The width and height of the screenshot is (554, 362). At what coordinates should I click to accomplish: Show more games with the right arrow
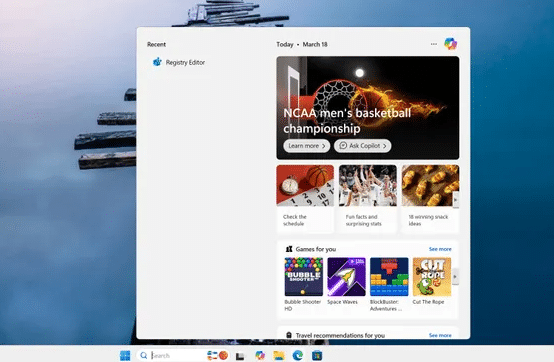[455, 277]
